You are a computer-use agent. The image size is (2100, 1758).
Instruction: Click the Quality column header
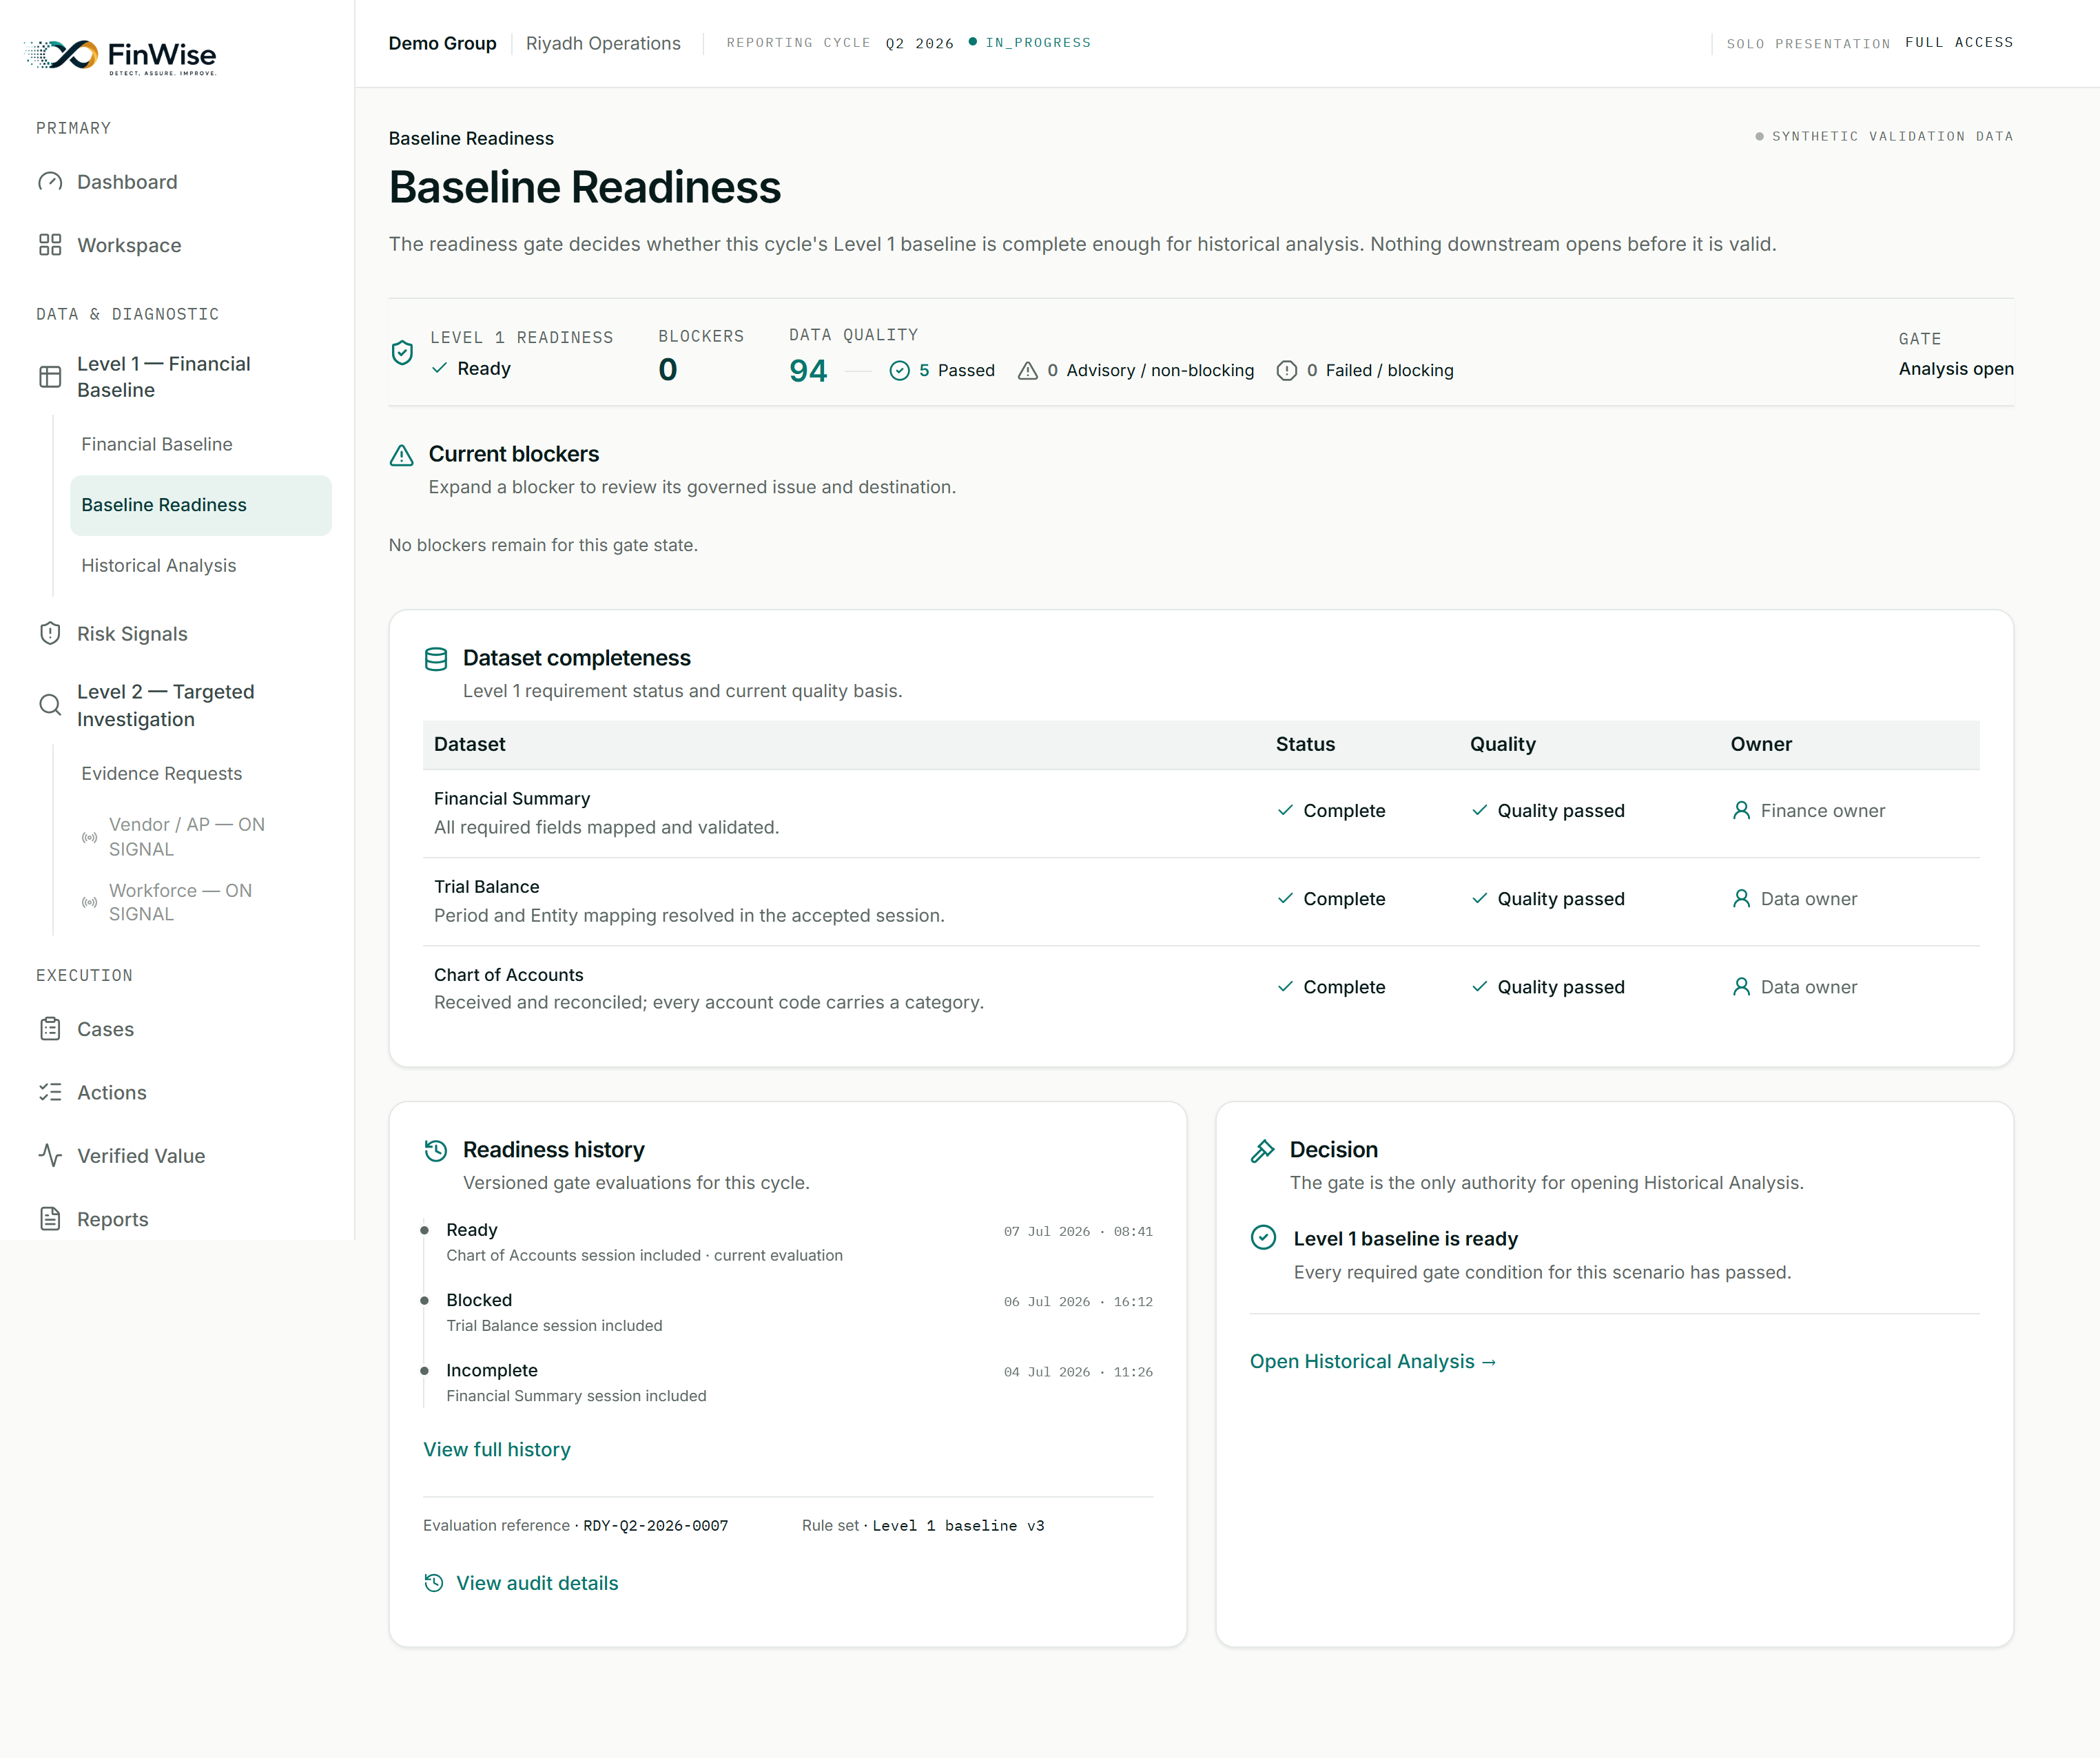(1502, 745)
